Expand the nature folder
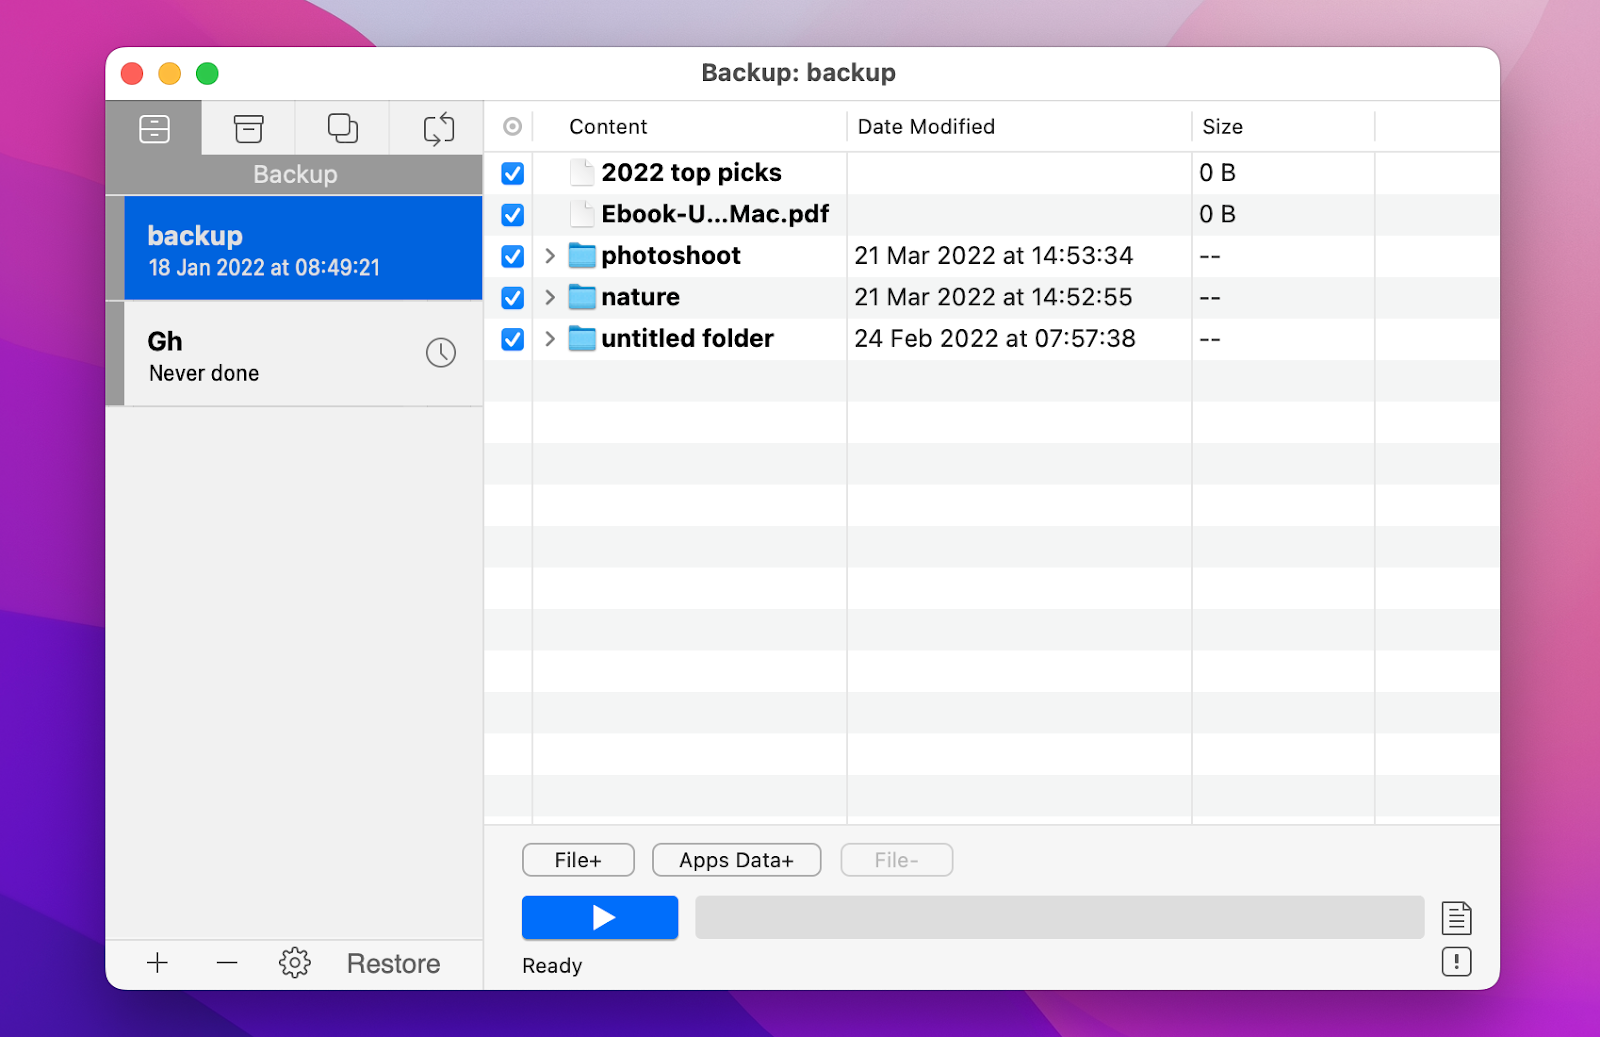The height and width of the screenshot is (1037, 1600). (x=549, y=297)
